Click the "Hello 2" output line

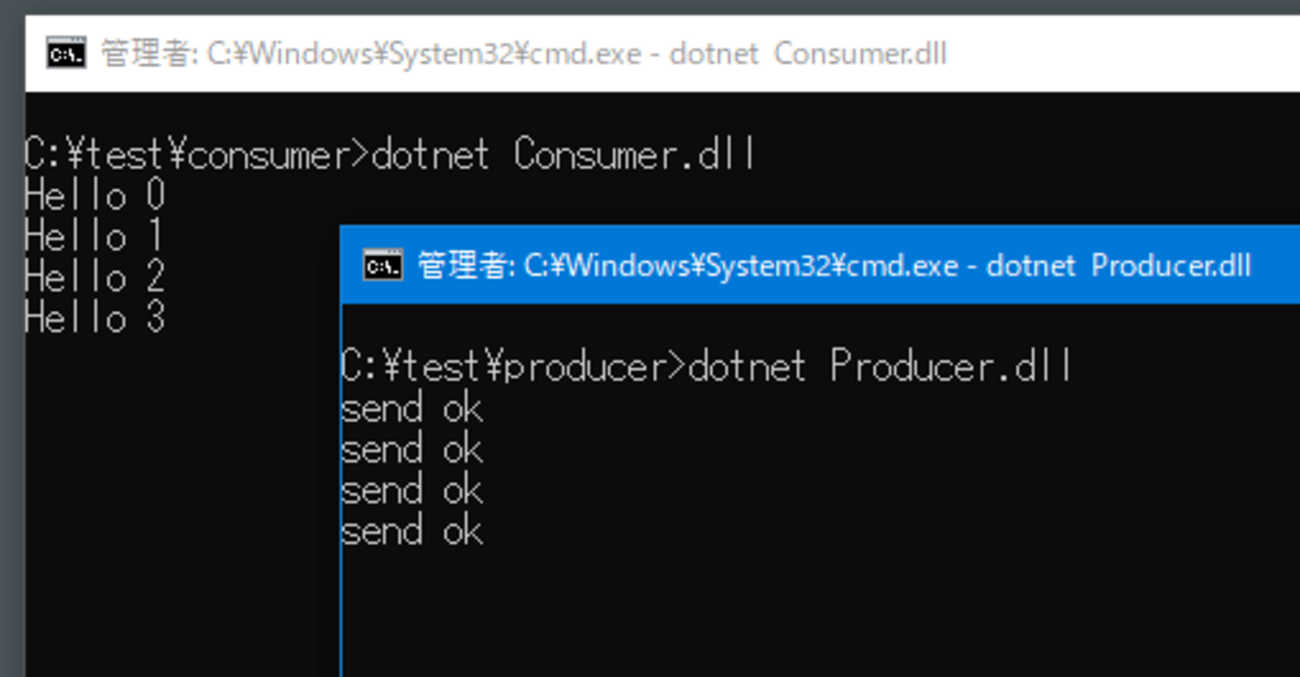[x=95, y=277]
